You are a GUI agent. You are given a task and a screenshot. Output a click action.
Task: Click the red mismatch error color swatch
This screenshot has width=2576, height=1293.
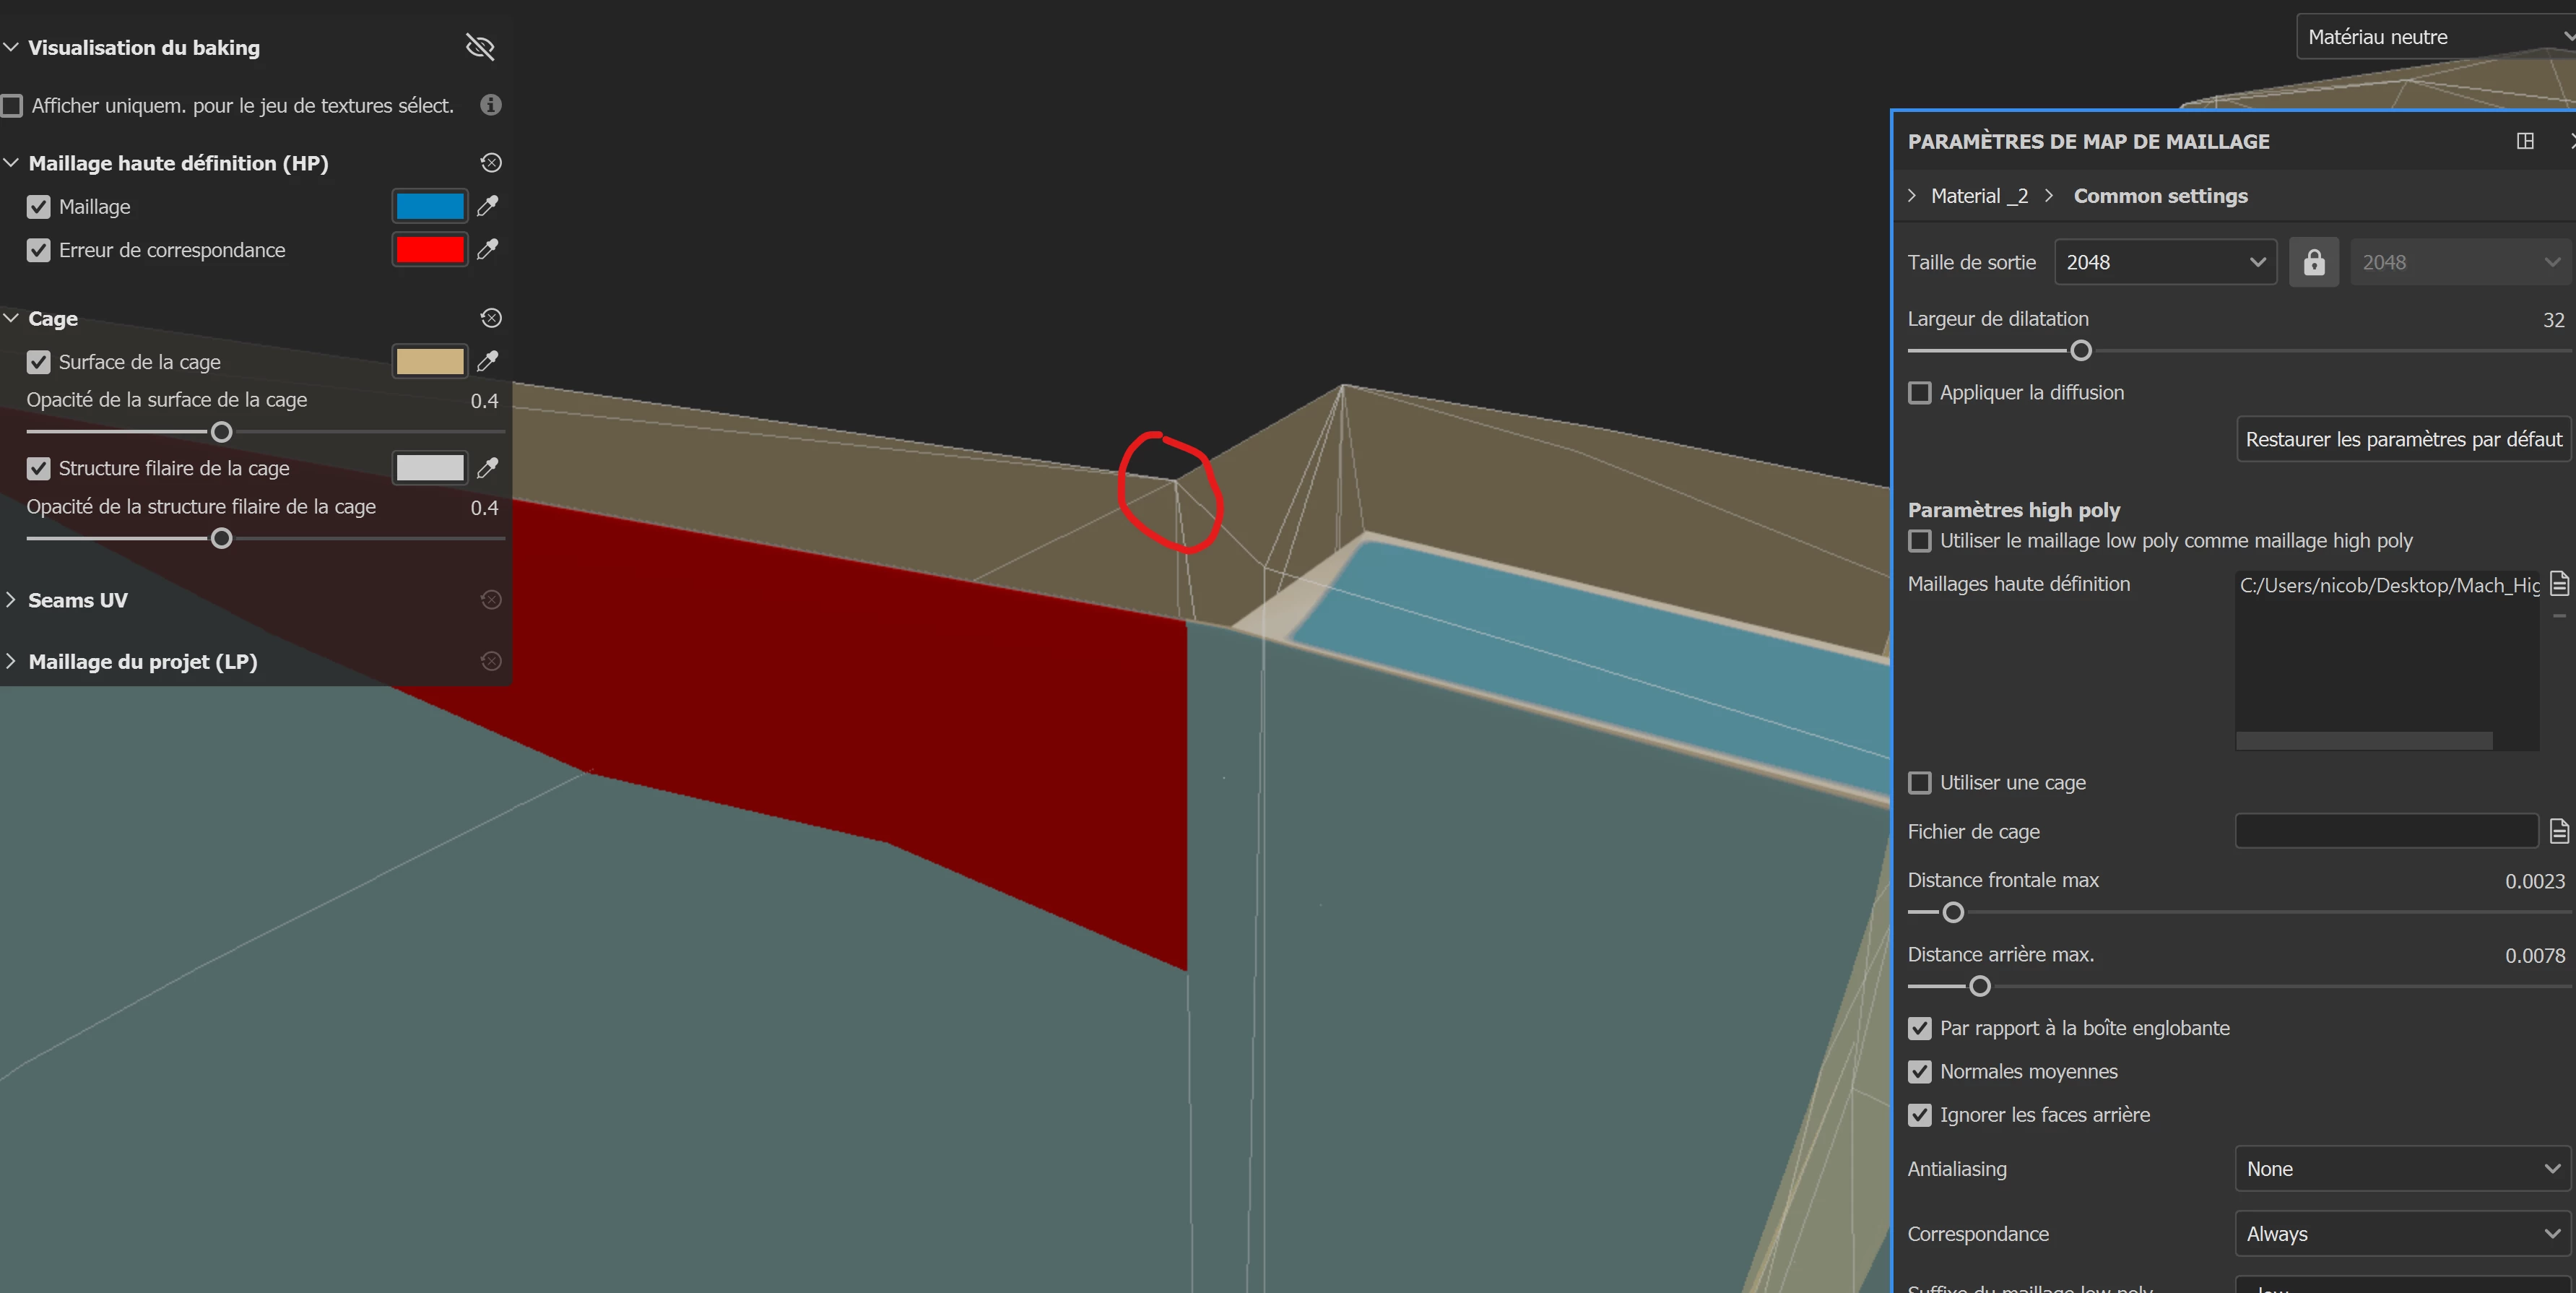tap(430, 249)
